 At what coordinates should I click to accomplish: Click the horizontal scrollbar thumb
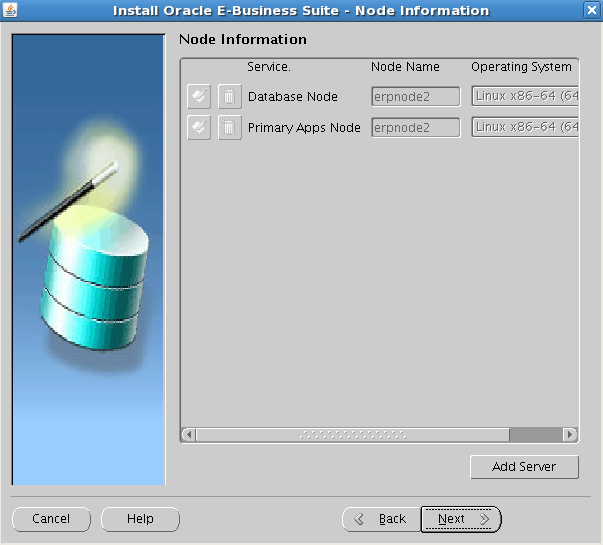pyautogui.click(x=353, y=435)
